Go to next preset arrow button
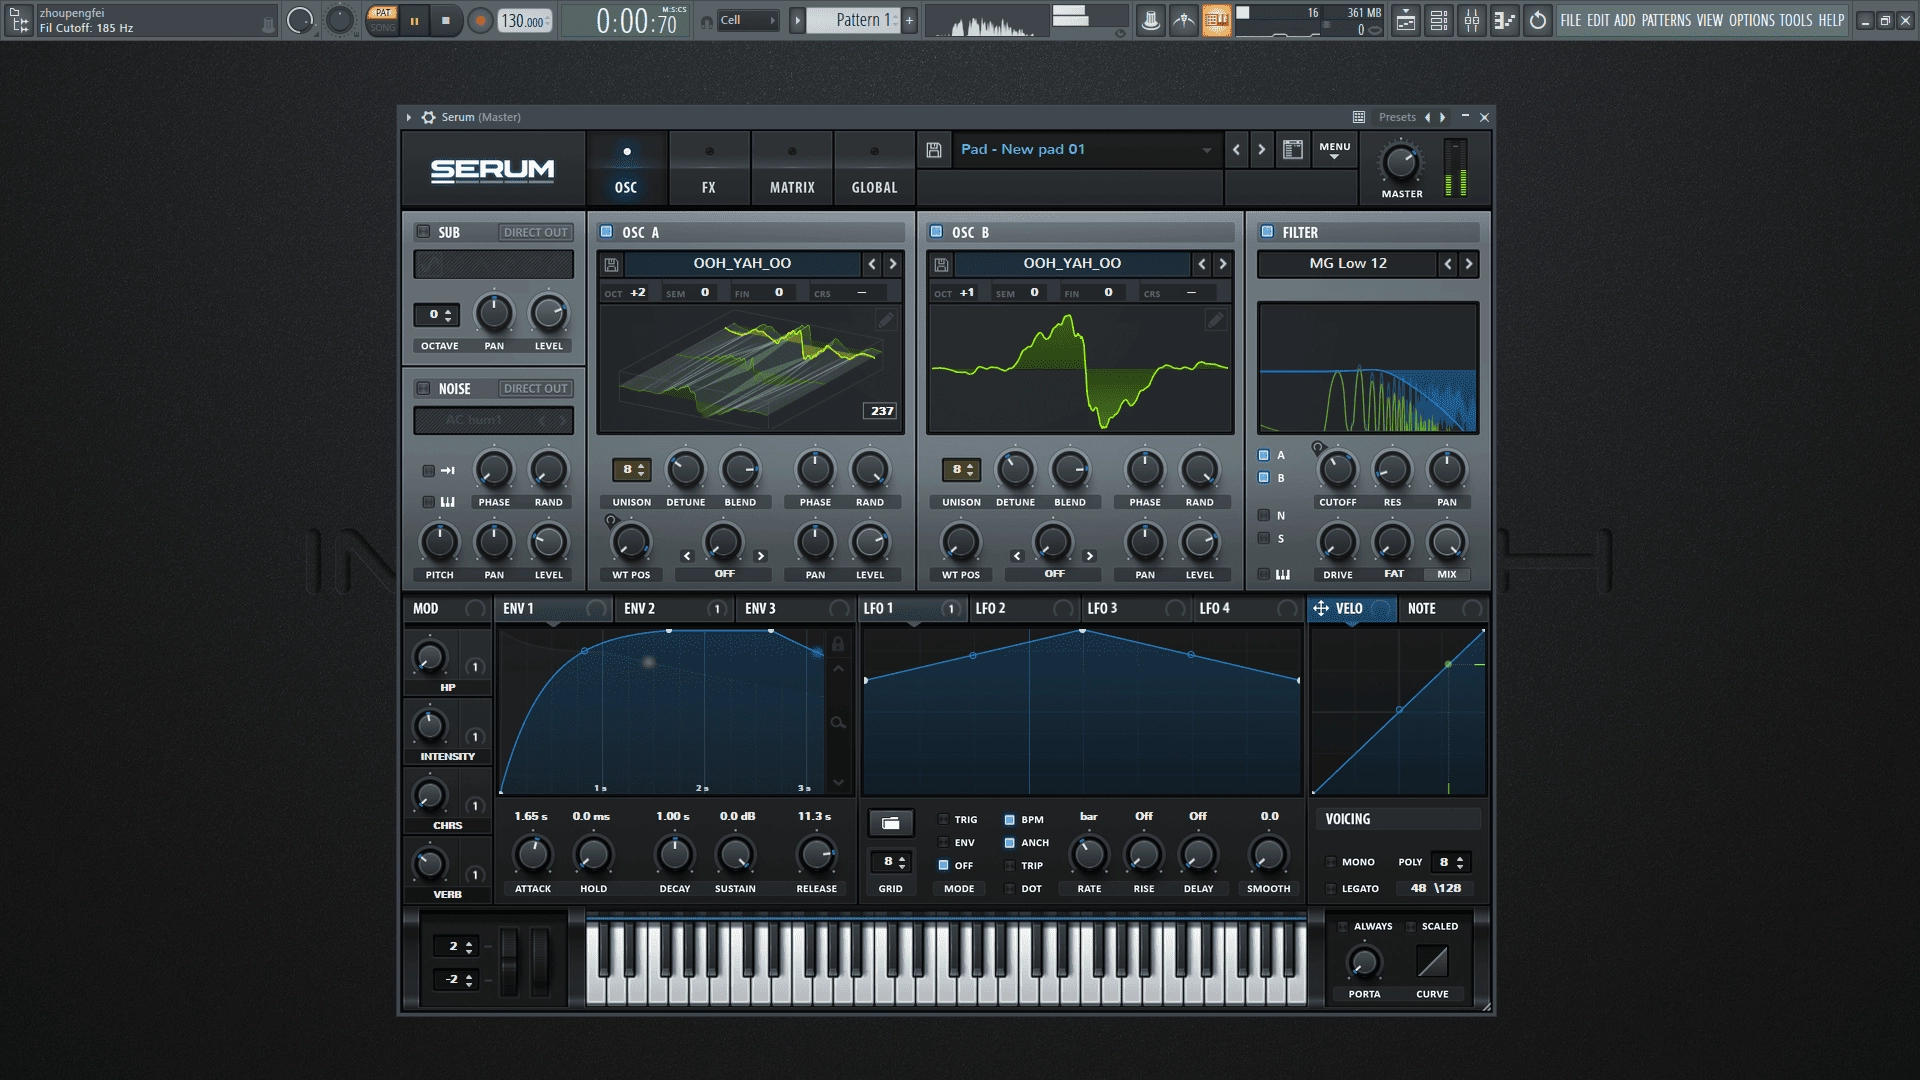The image size is (1920, 1080). pyautogui.click(x=1261, y=150)
